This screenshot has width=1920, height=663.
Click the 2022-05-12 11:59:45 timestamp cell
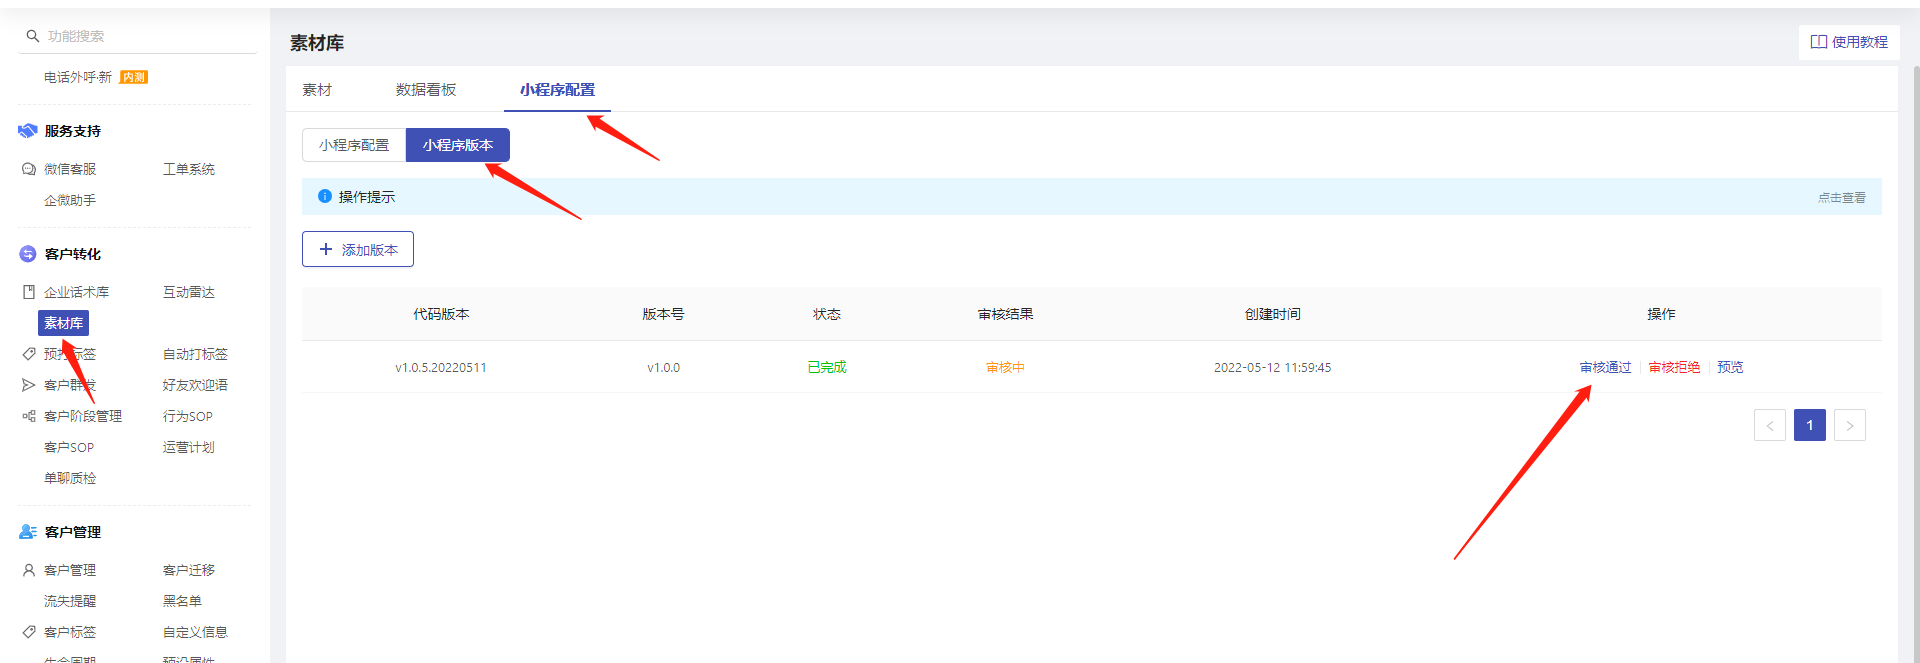pos(1272,367)
